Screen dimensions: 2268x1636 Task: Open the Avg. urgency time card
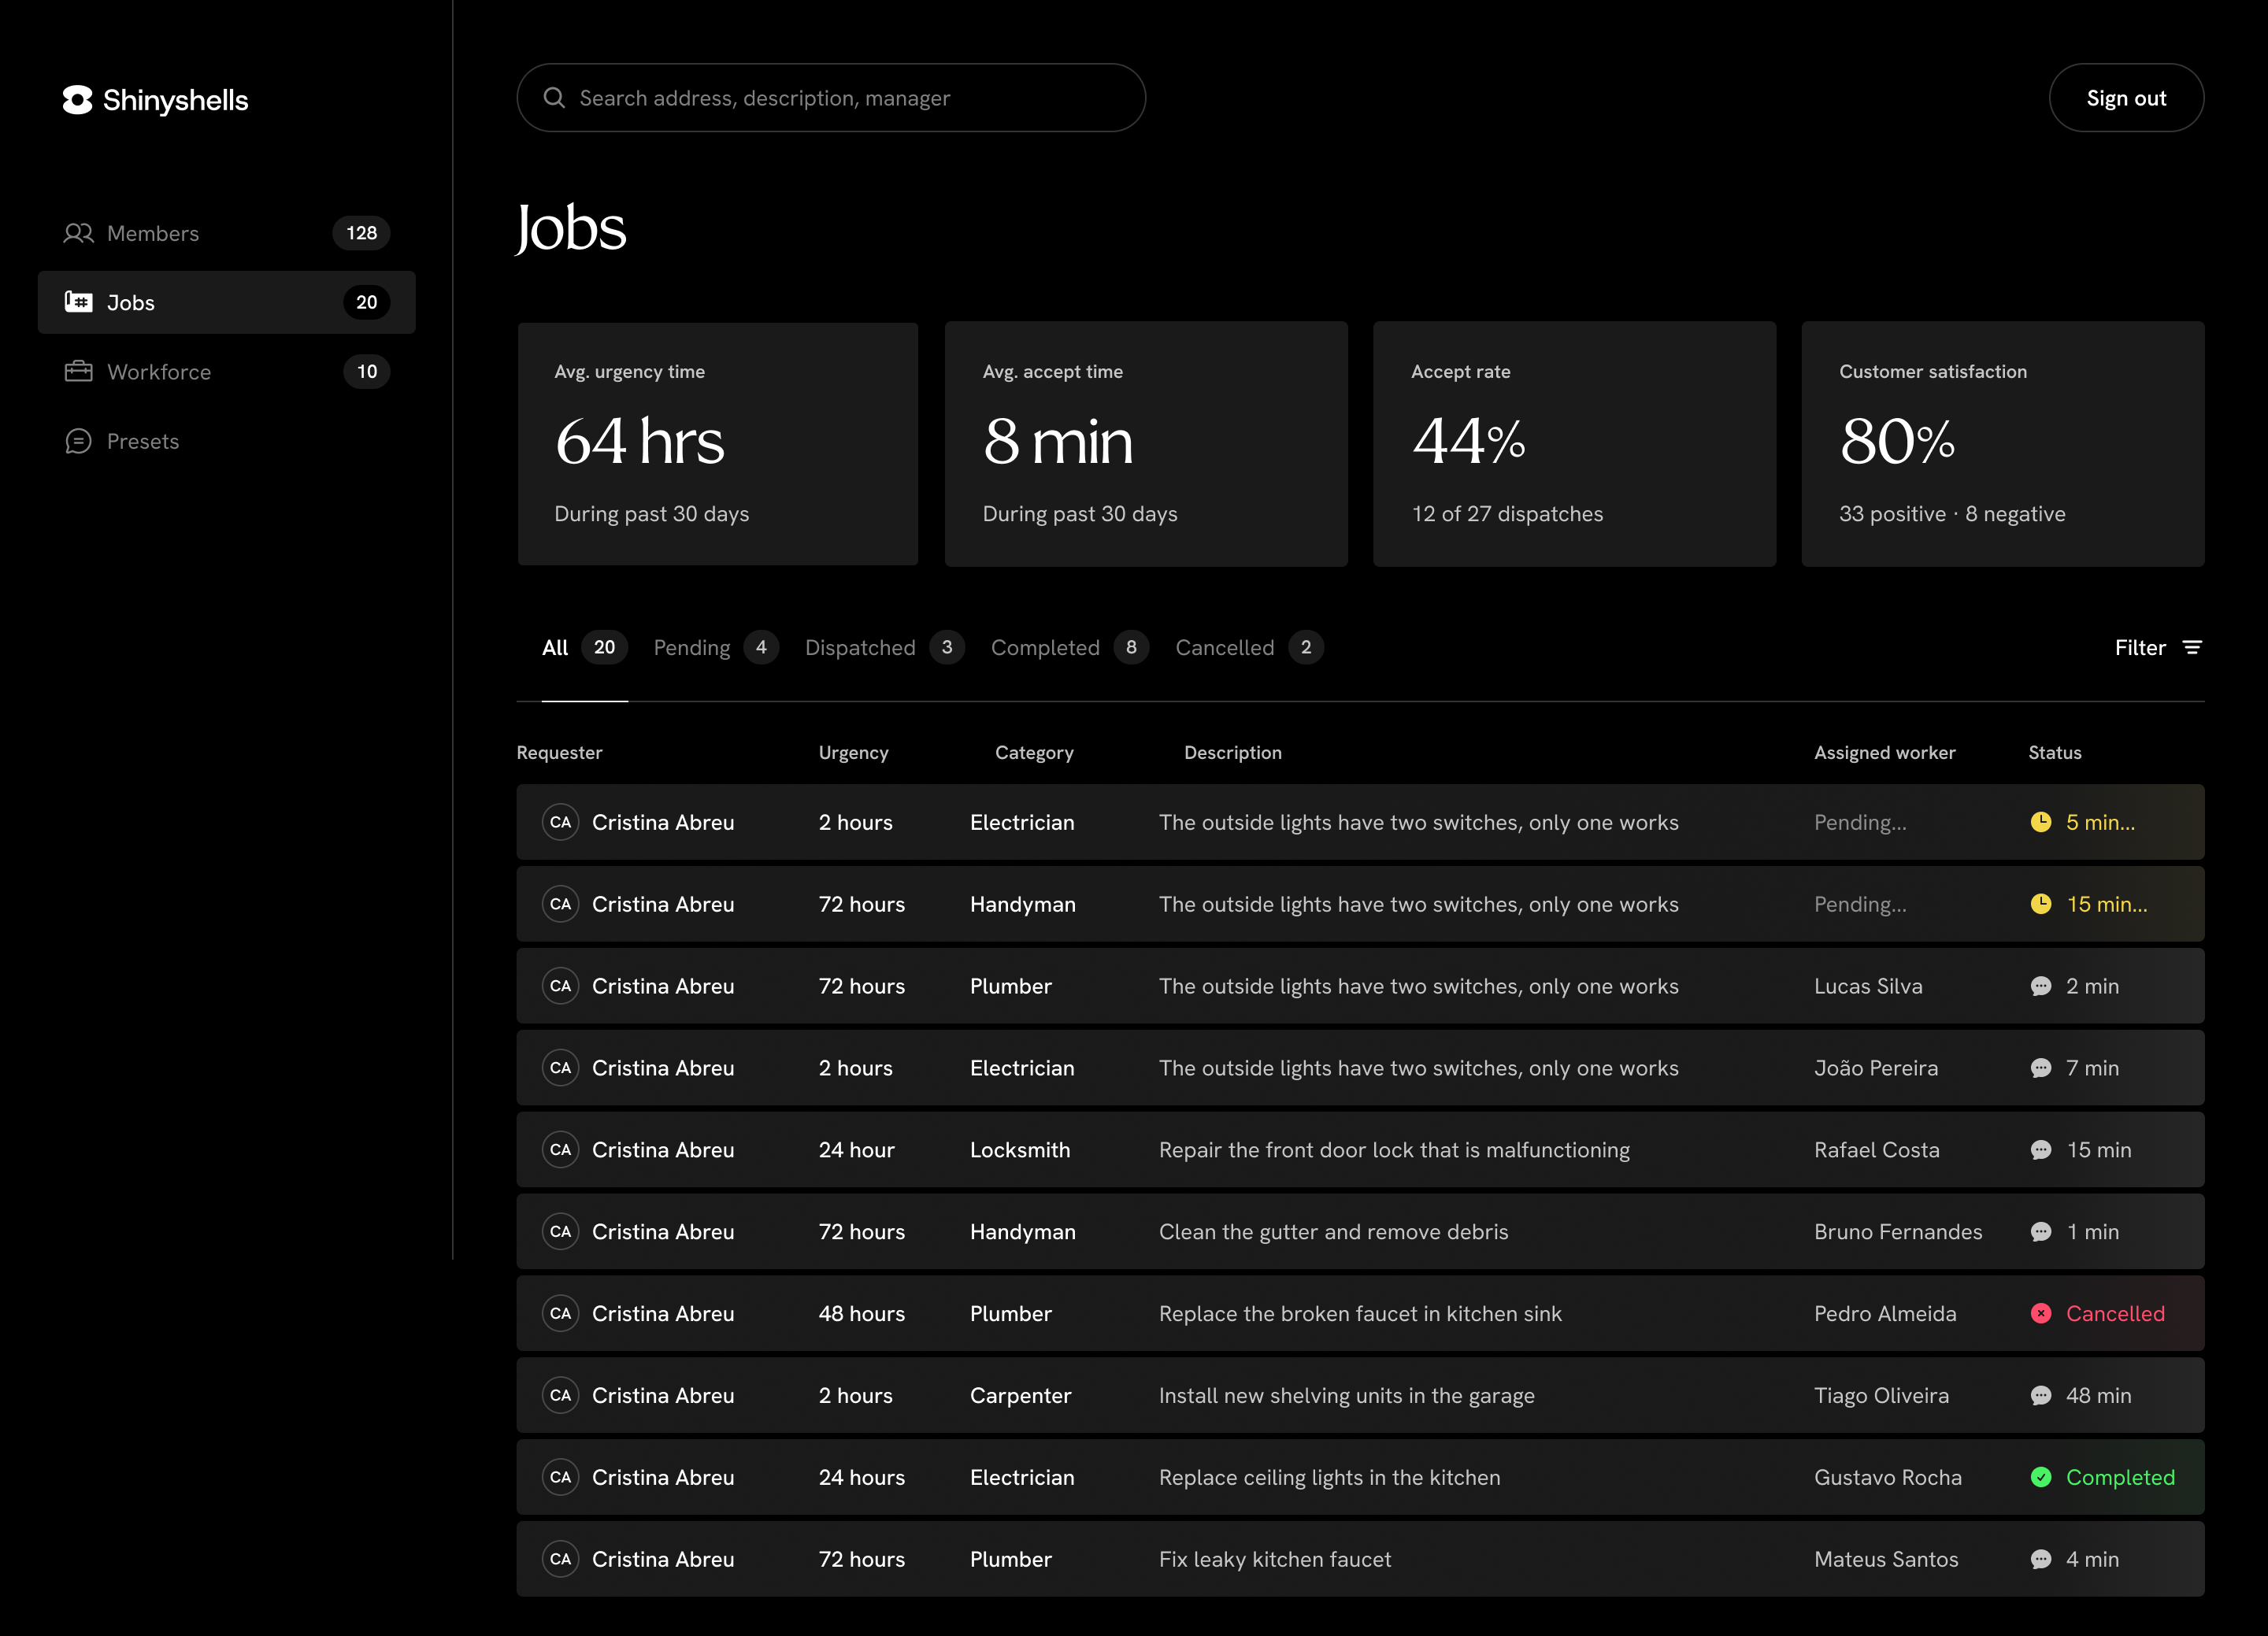point(718,444)
